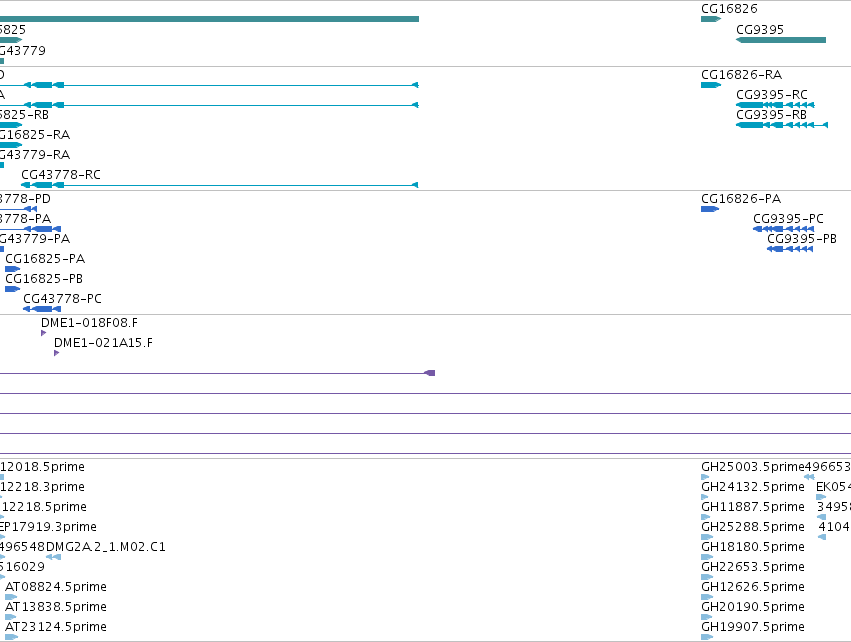Open the GH25003.5prime EST label
The width and height of the screenshot is (851, 642).
tap(753, 467)
